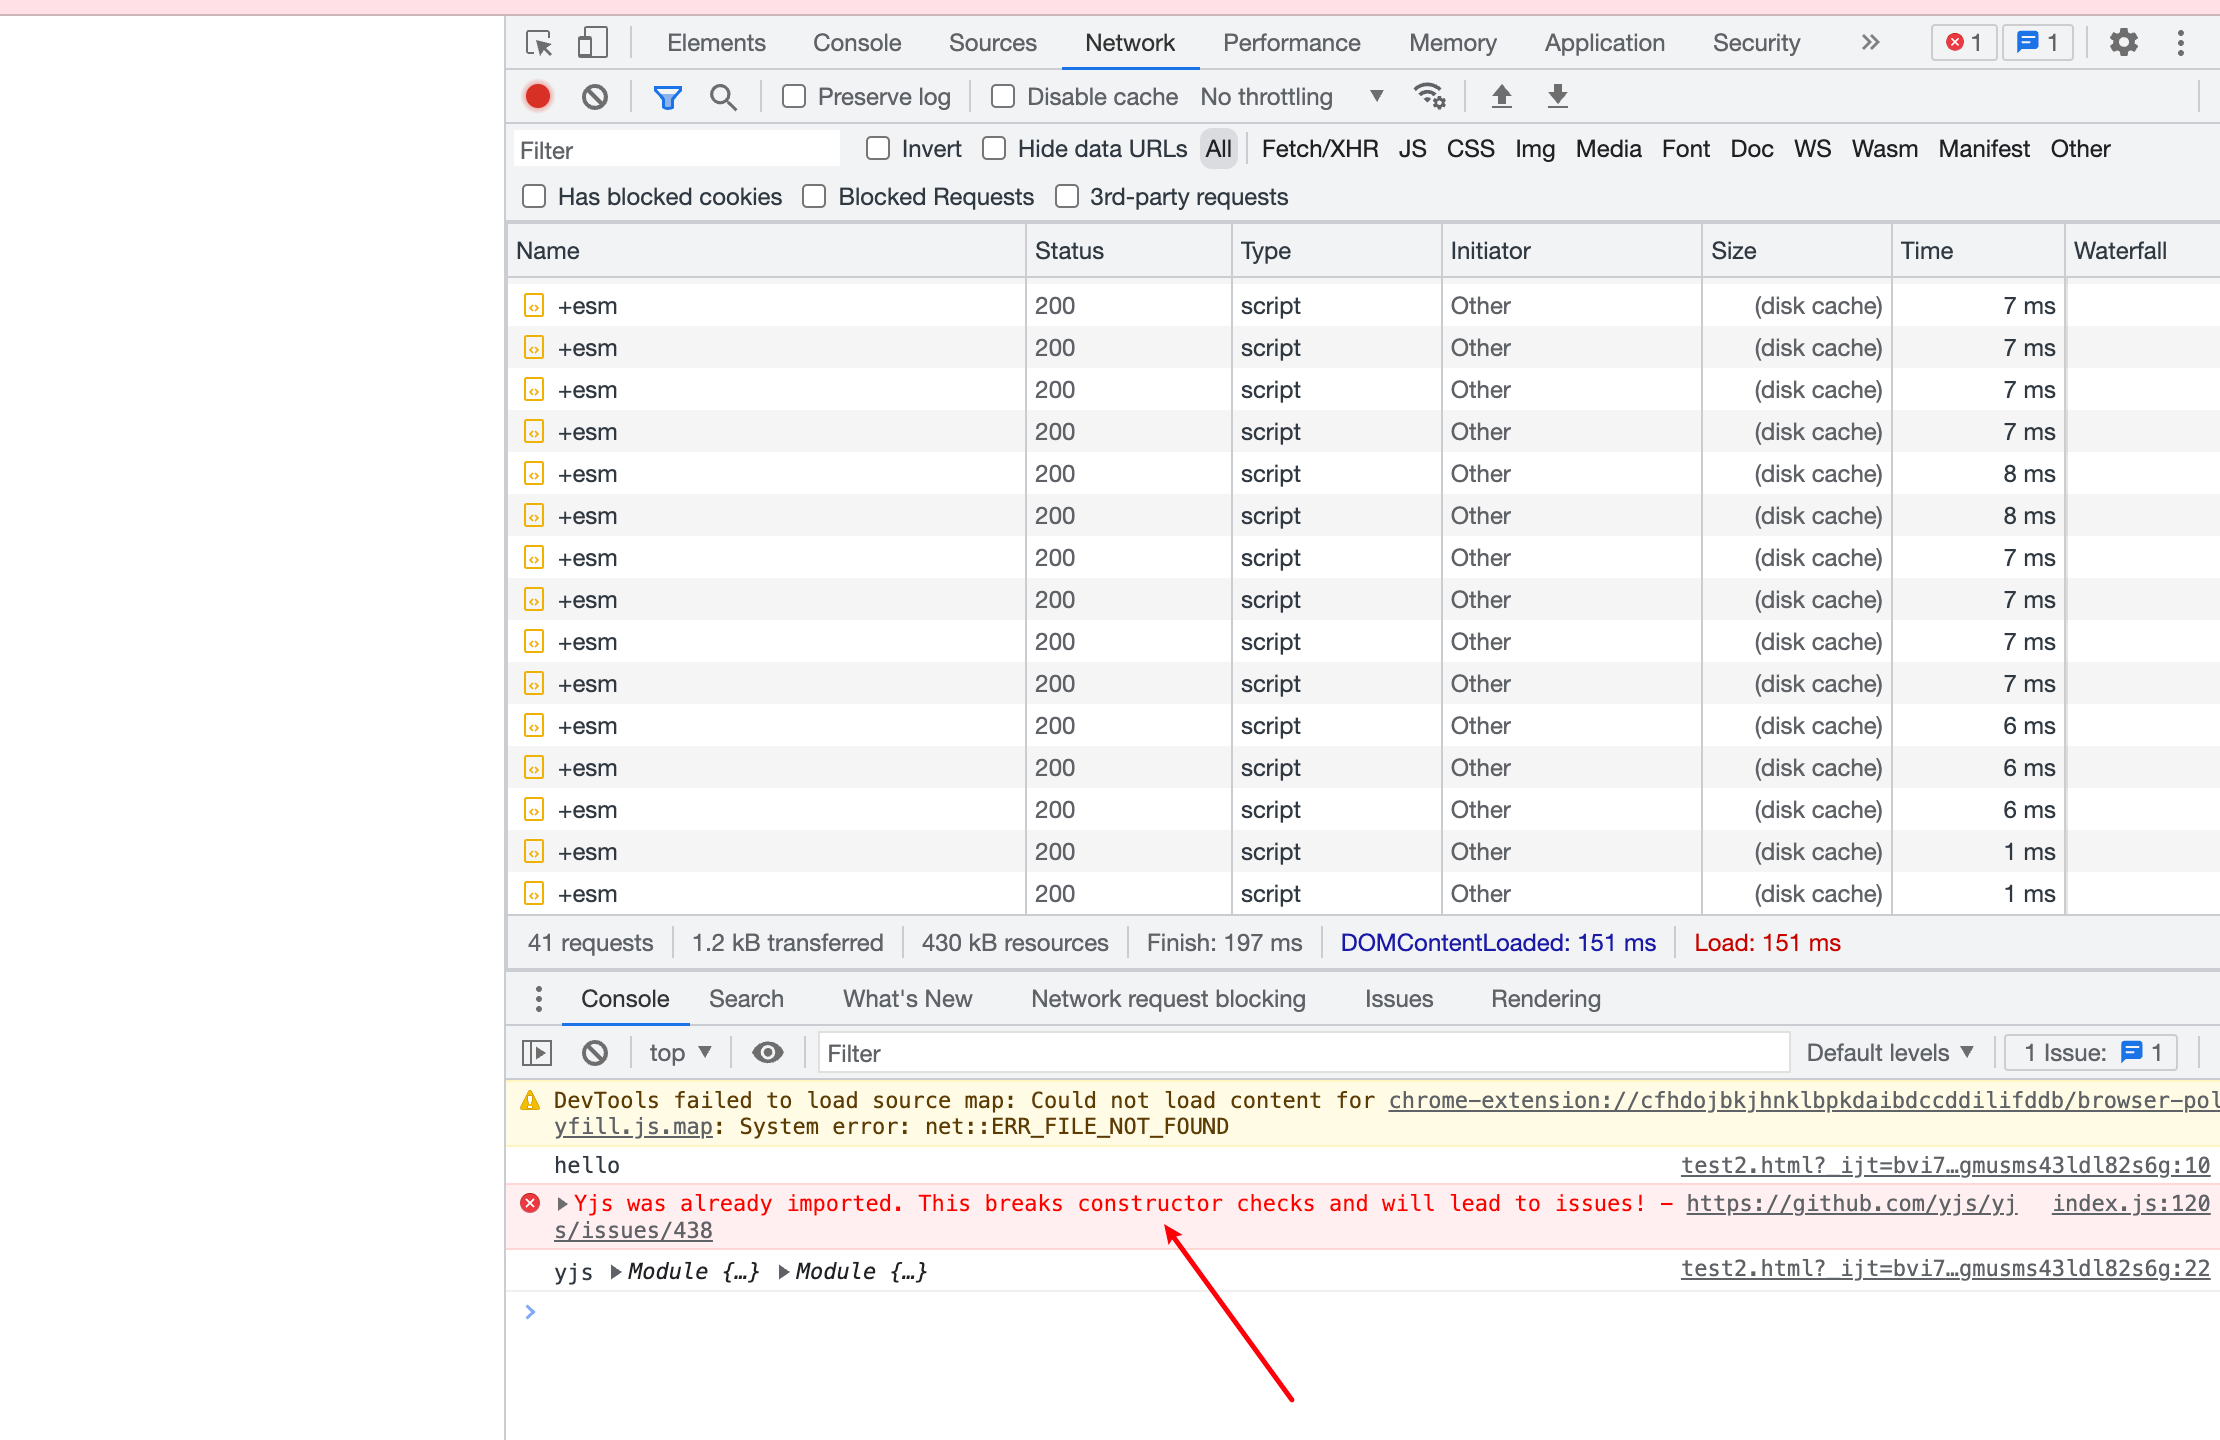Toggle the device toolbar icon

pyautogui.click(x=592, y=43)
